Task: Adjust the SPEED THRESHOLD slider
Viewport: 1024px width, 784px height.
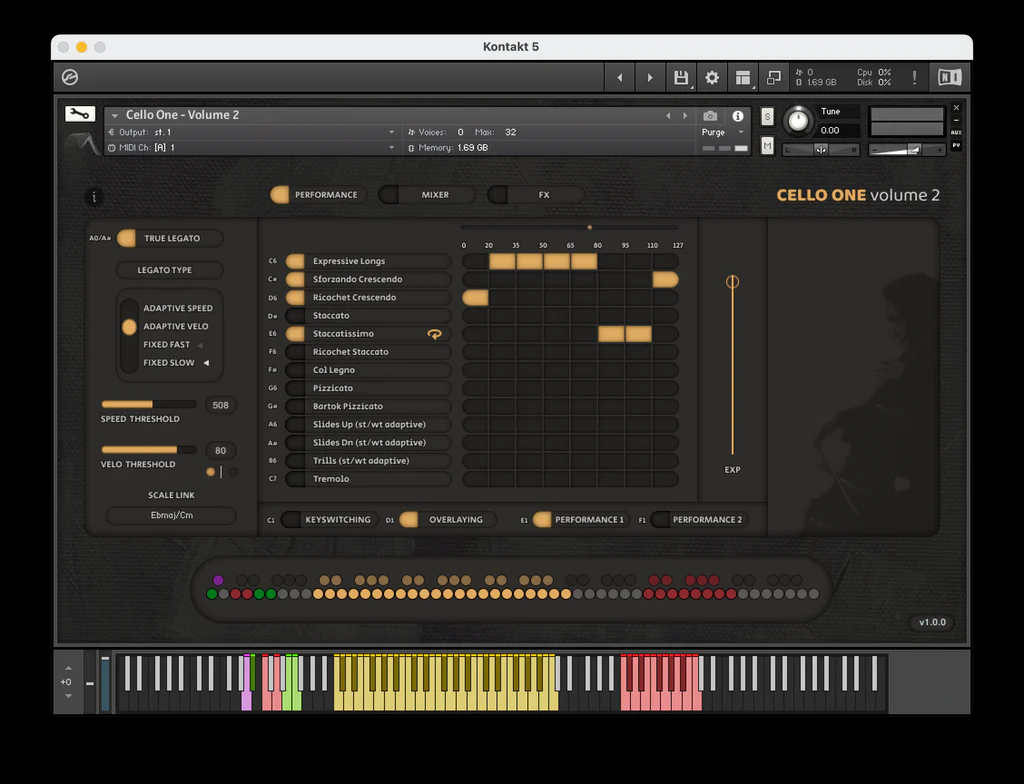Action: tap(149, 404)
